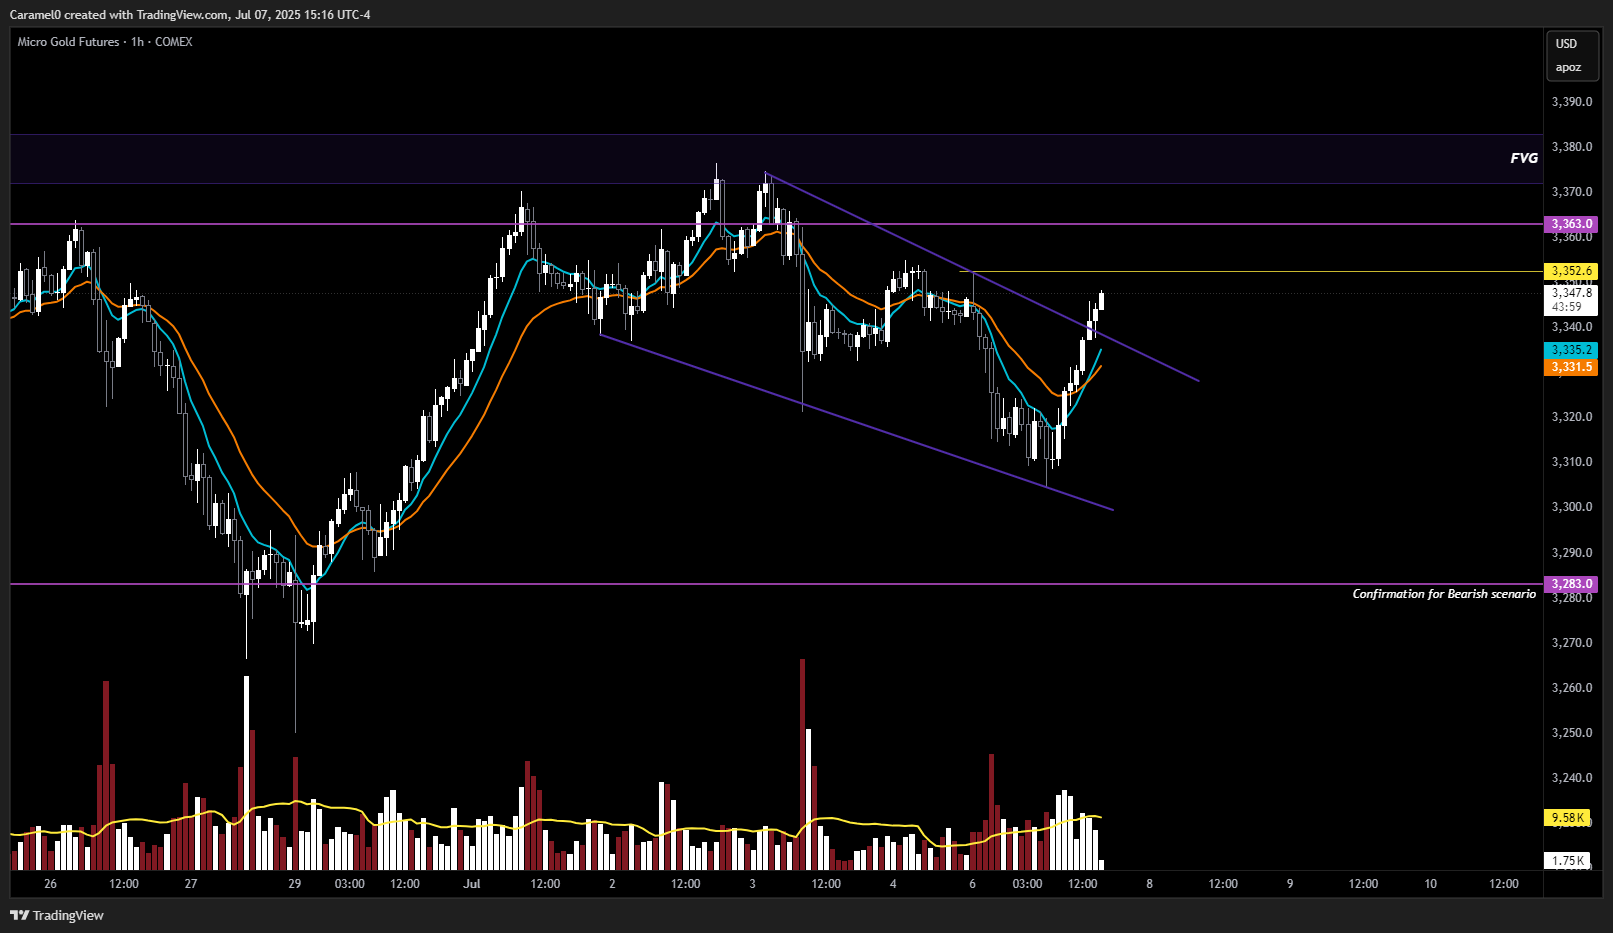The width and height of the screenshot is (1613, 933).
Task: Select the cyan 3,335.2 moving average tag
Action: [x=1572, y=350]
